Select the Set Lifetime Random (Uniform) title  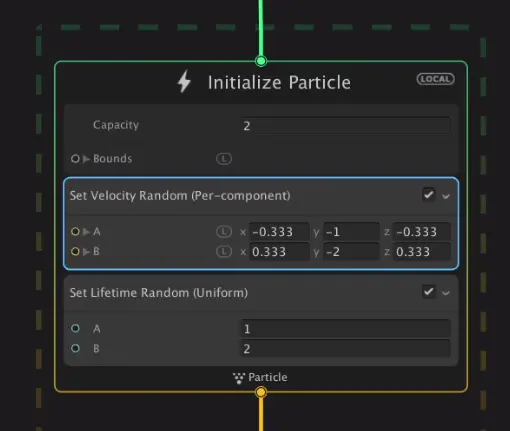point(159,293)
